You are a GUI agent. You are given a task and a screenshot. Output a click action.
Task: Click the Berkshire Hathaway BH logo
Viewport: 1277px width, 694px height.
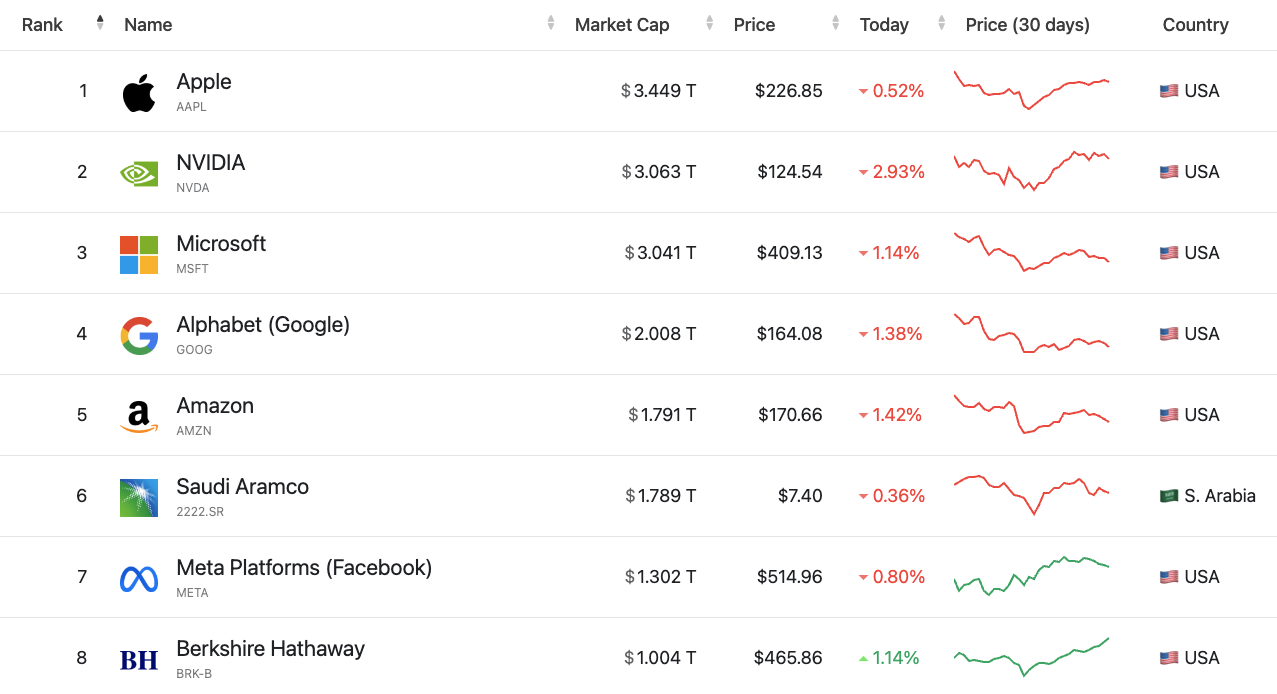point(139,660)
